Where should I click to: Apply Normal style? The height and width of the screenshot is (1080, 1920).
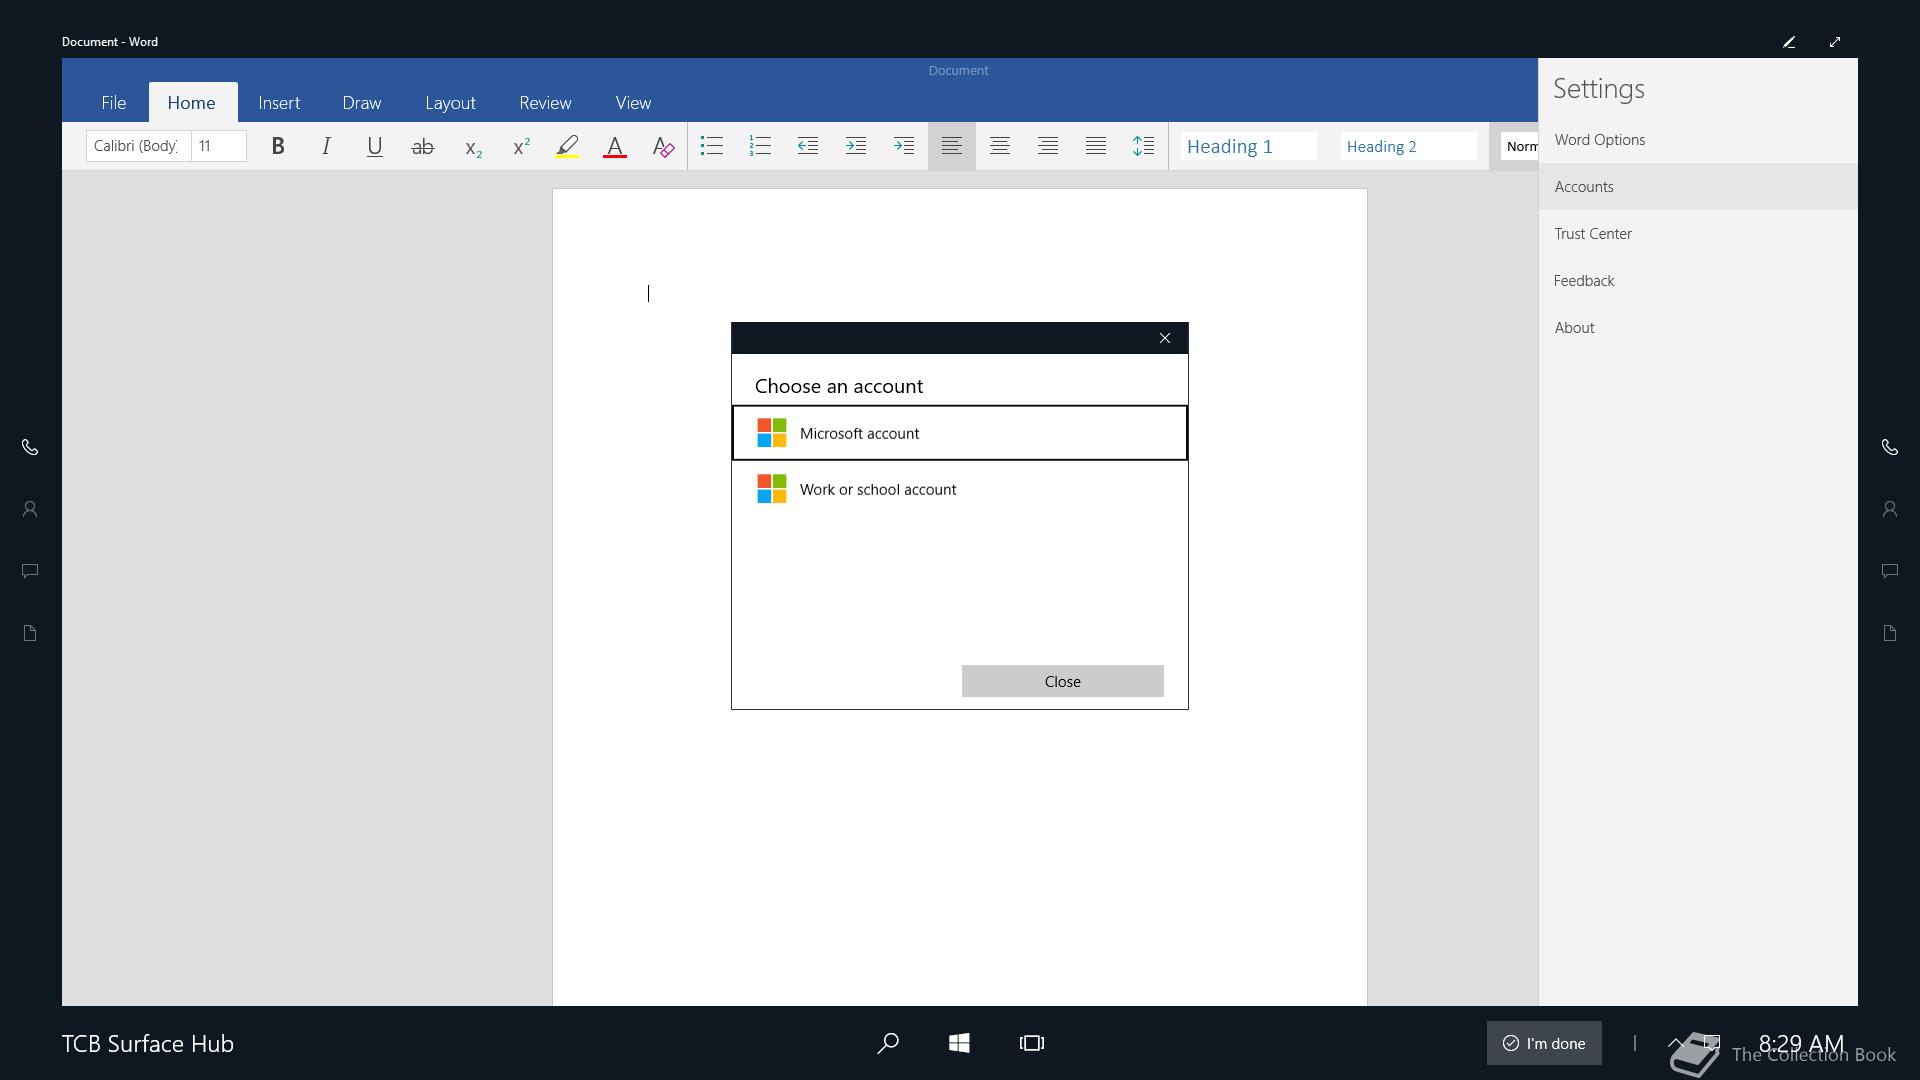1520,146
